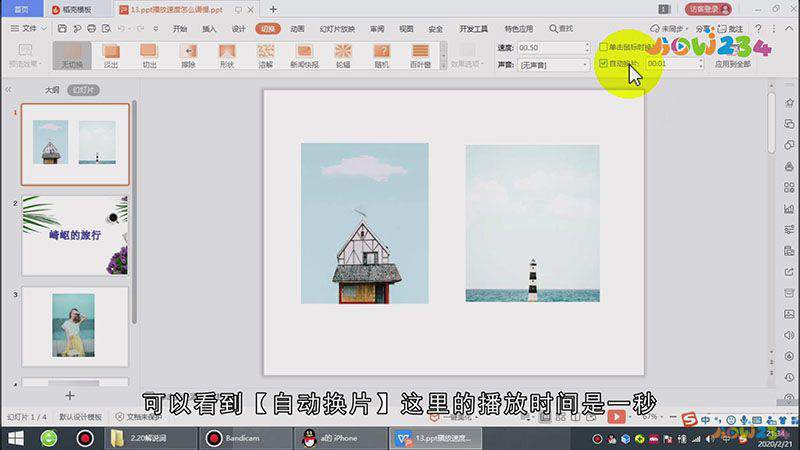800x450 pixels.
Task: Select slide 2 崎岖的旅行 thumbnail
Action: coord(75,235)
